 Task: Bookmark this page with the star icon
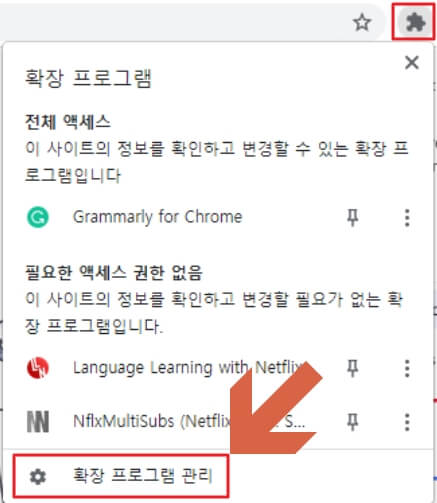click(362, 23)
